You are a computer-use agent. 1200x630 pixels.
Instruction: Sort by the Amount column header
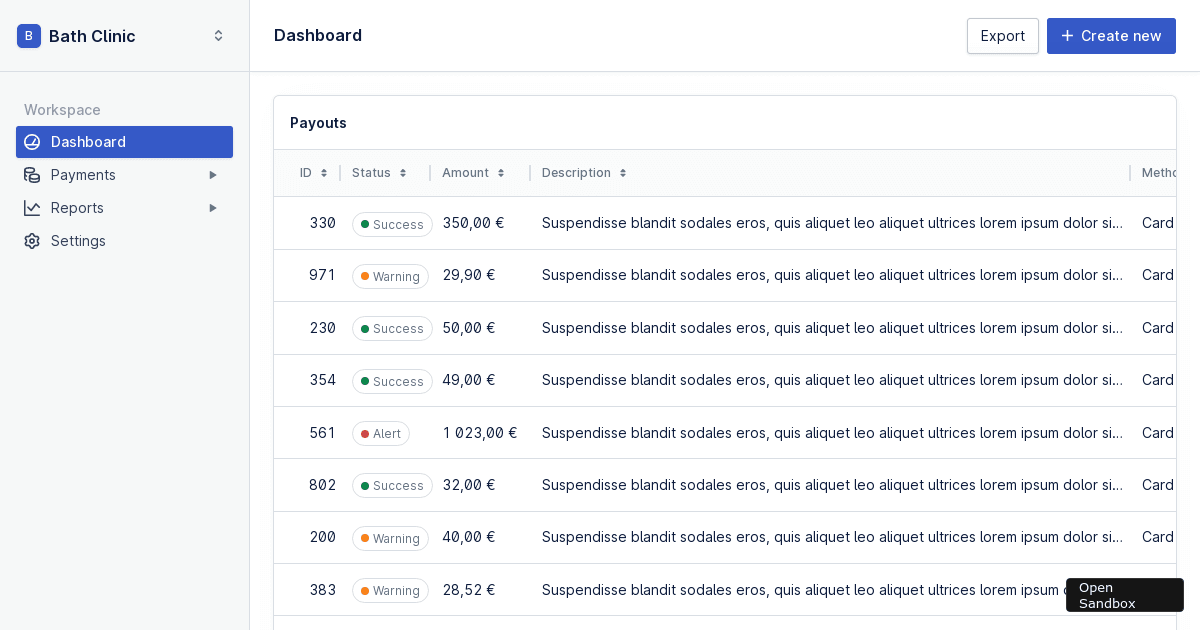(x=473, y=173)
